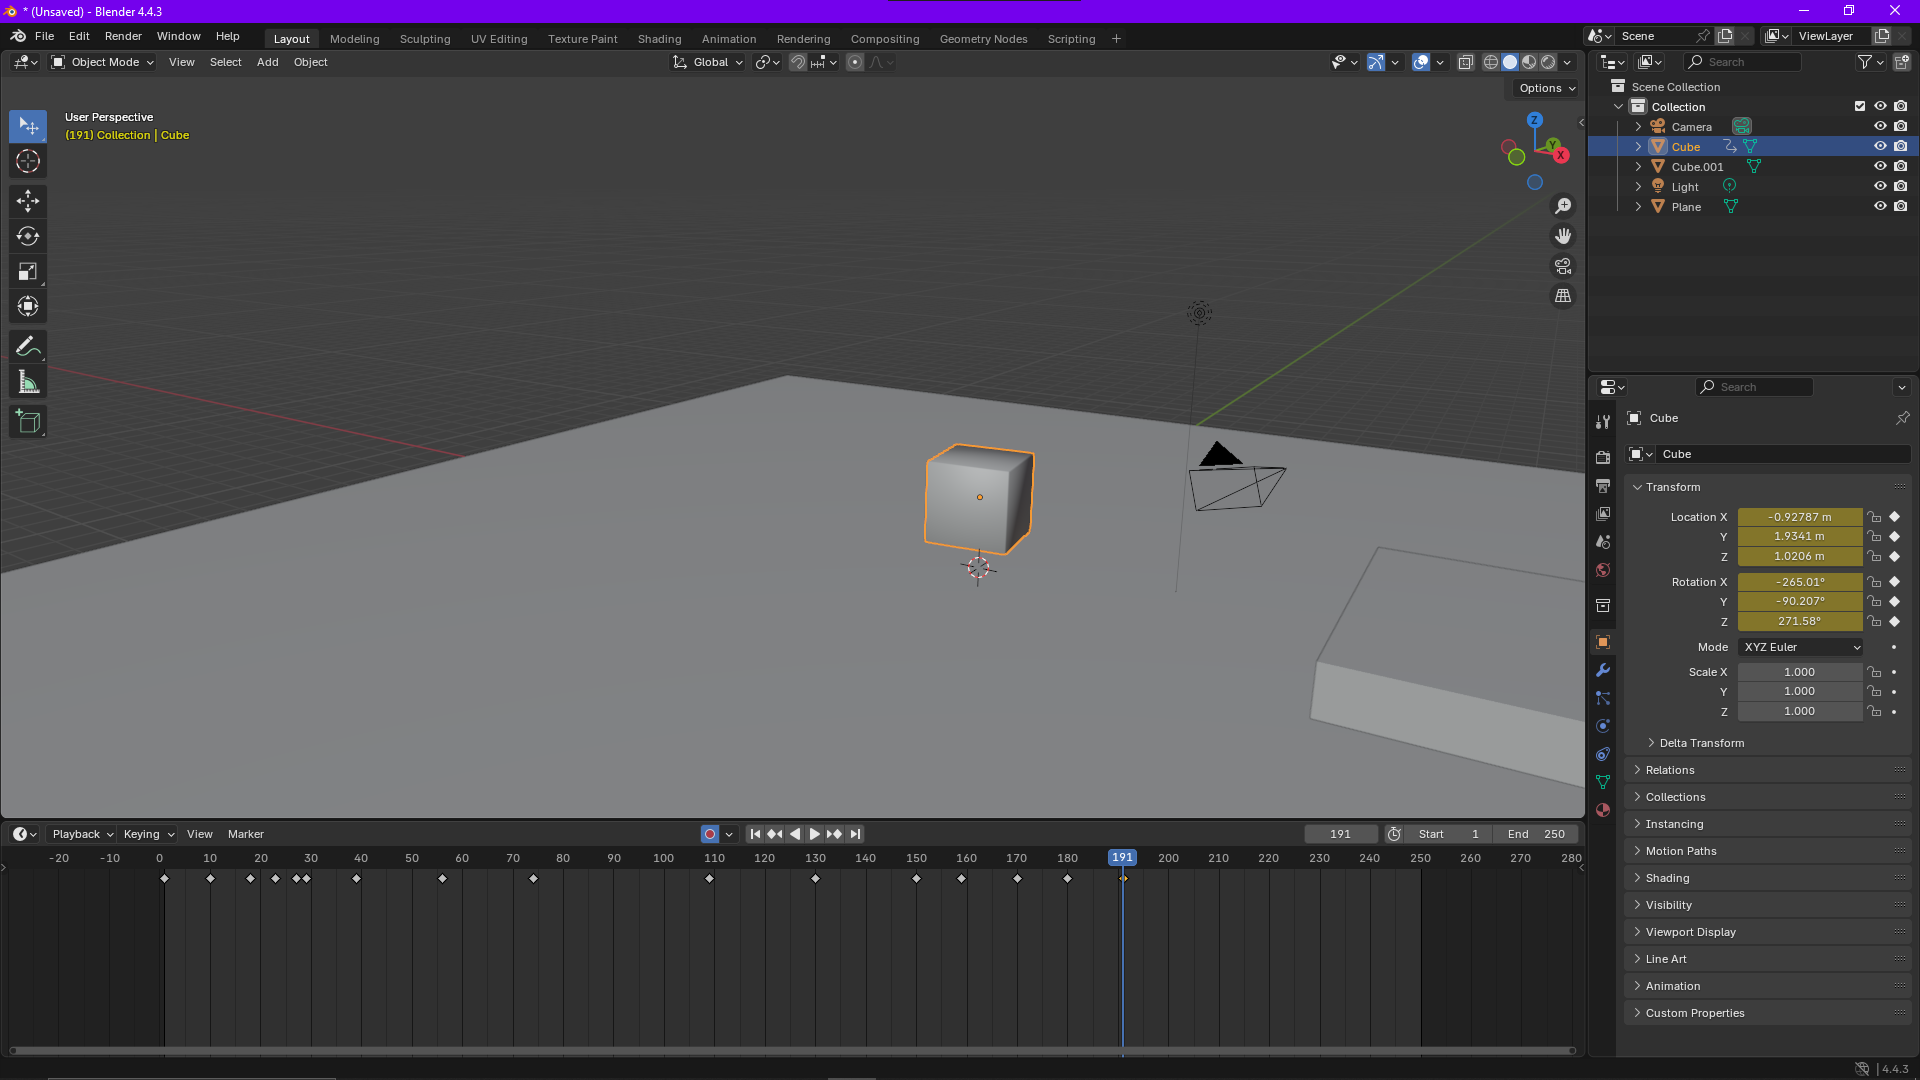1920x1080 pixels.
Task: Switch to Geometry Nodes workspace tab
Action: 983,39
